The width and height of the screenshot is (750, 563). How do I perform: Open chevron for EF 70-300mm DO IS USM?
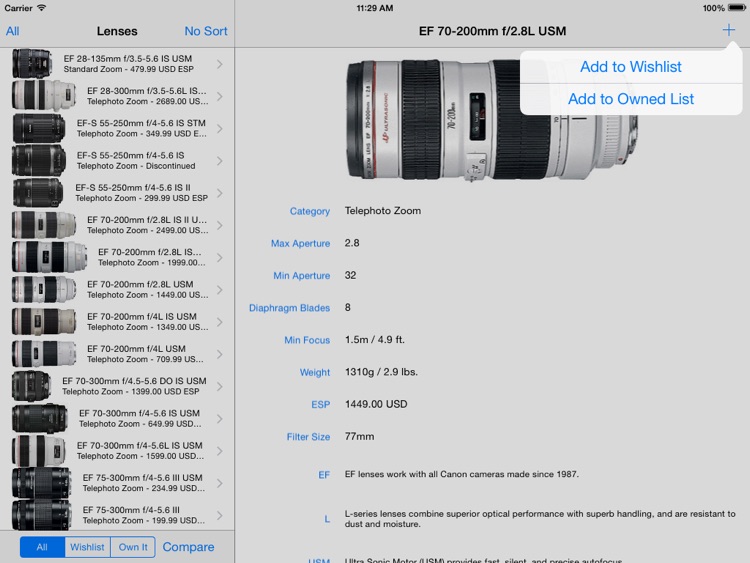[220, 386]
